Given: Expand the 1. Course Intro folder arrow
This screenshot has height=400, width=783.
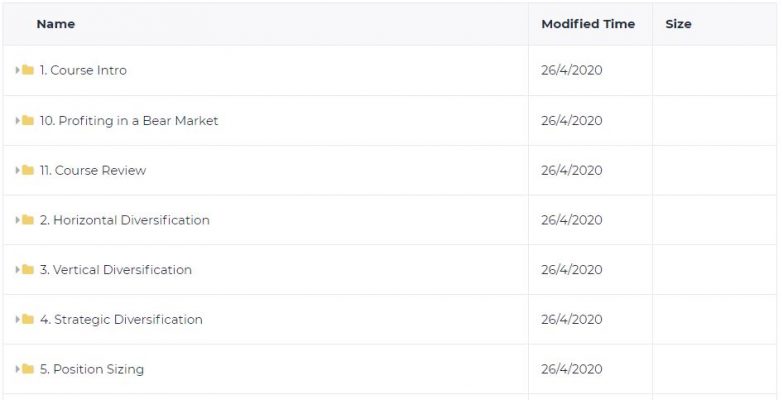Looking at the screenshot, I should point(17,70).
